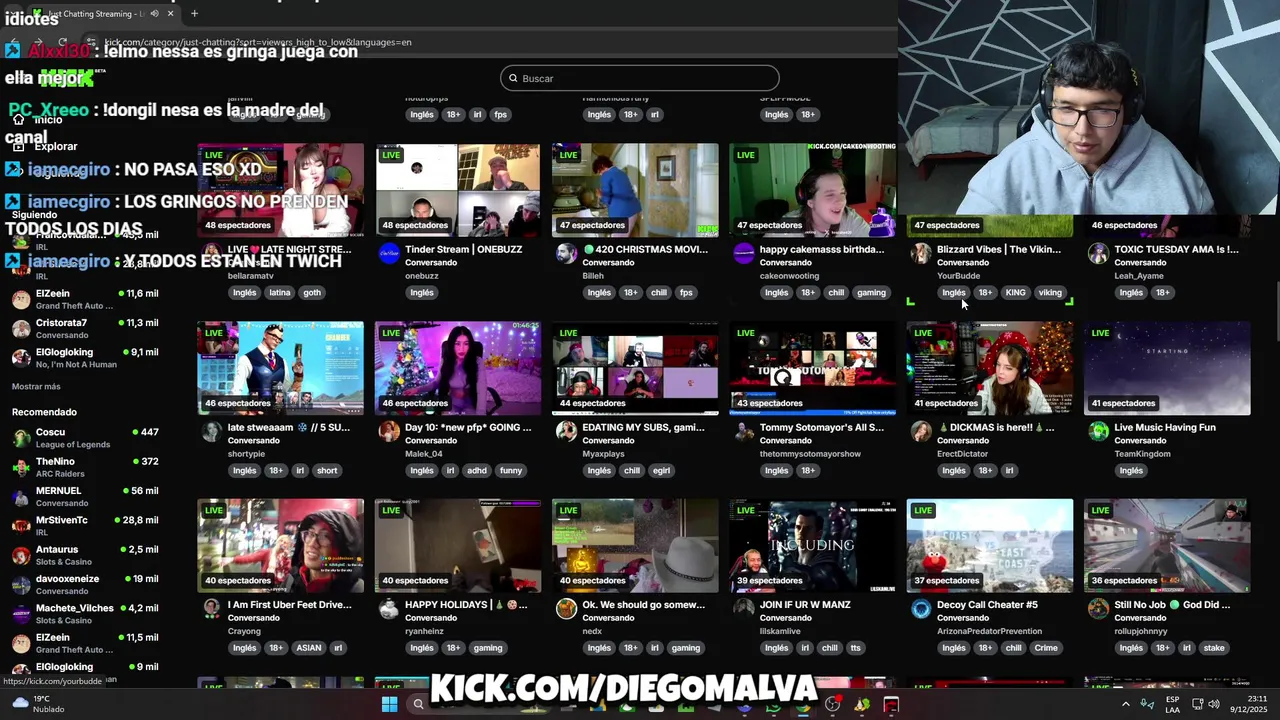
Task: Open JOIN IF UR W MANZ stream title
Action: click(805, 605)
